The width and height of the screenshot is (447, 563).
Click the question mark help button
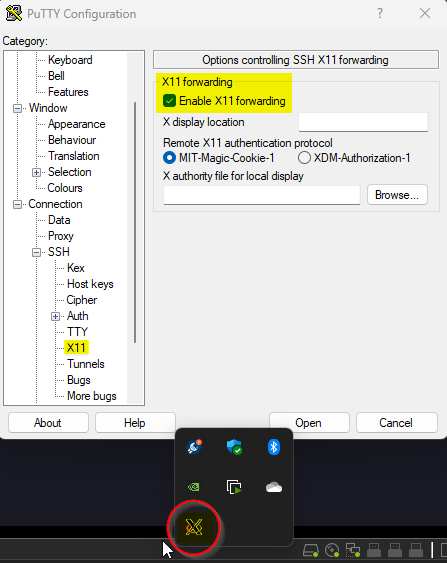coord(380,13)
